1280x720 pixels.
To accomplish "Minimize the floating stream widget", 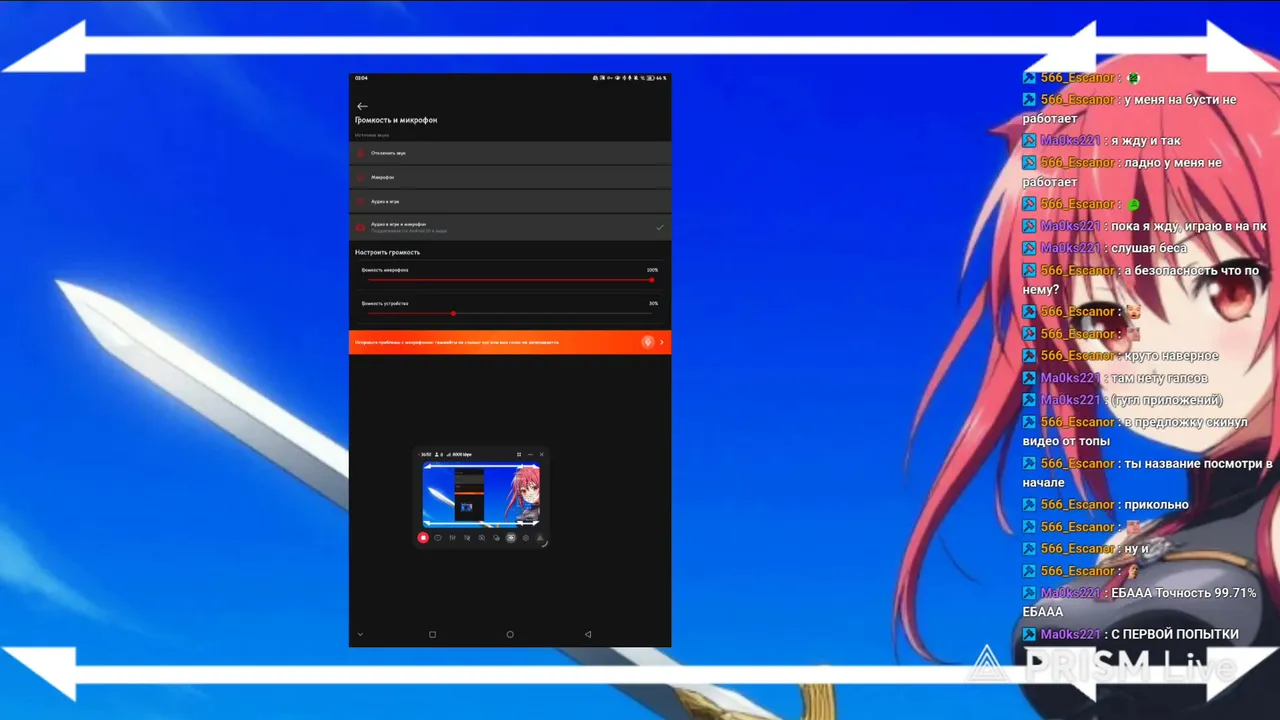I will tap(530, 454).
